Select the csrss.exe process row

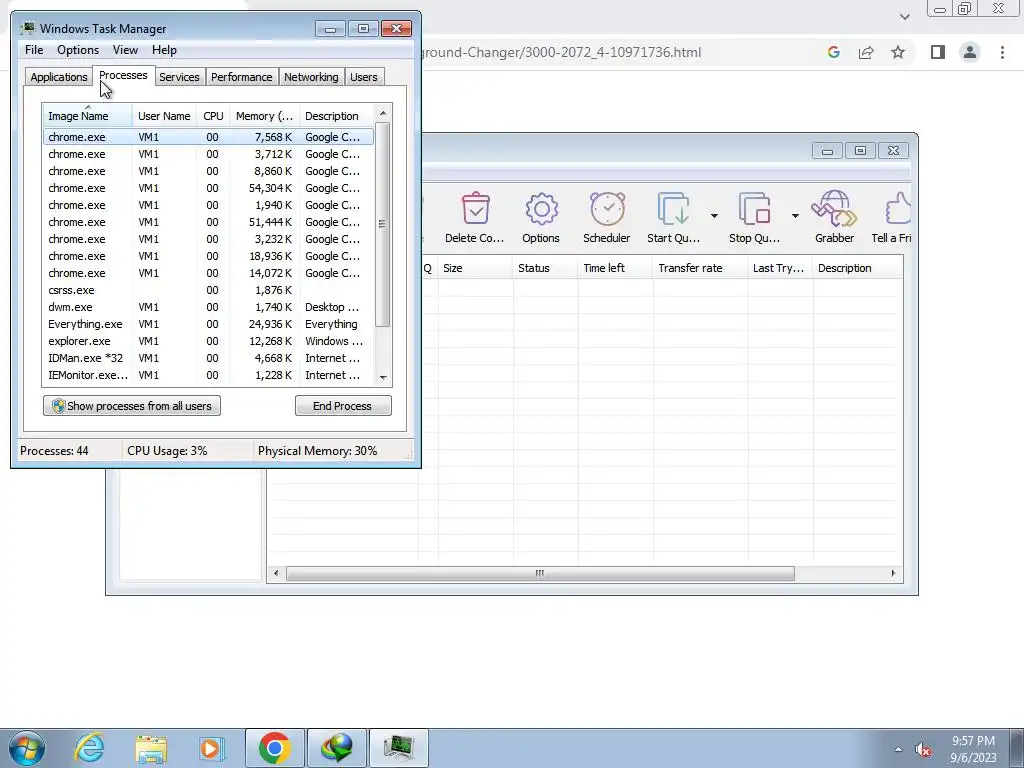click(208, 290)
